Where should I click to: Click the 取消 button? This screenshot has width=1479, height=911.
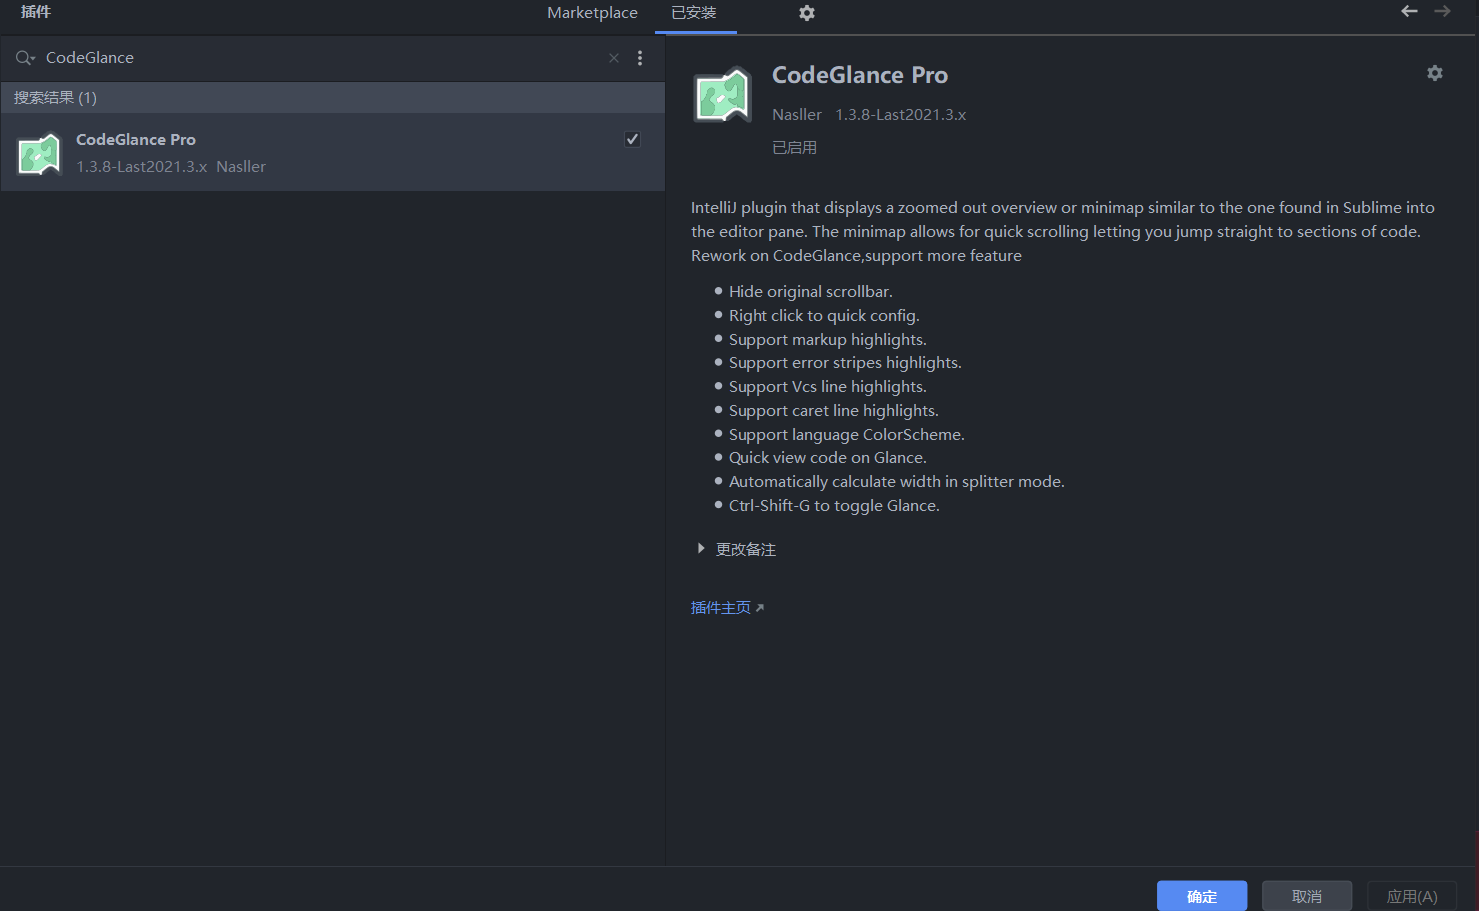1307,896
